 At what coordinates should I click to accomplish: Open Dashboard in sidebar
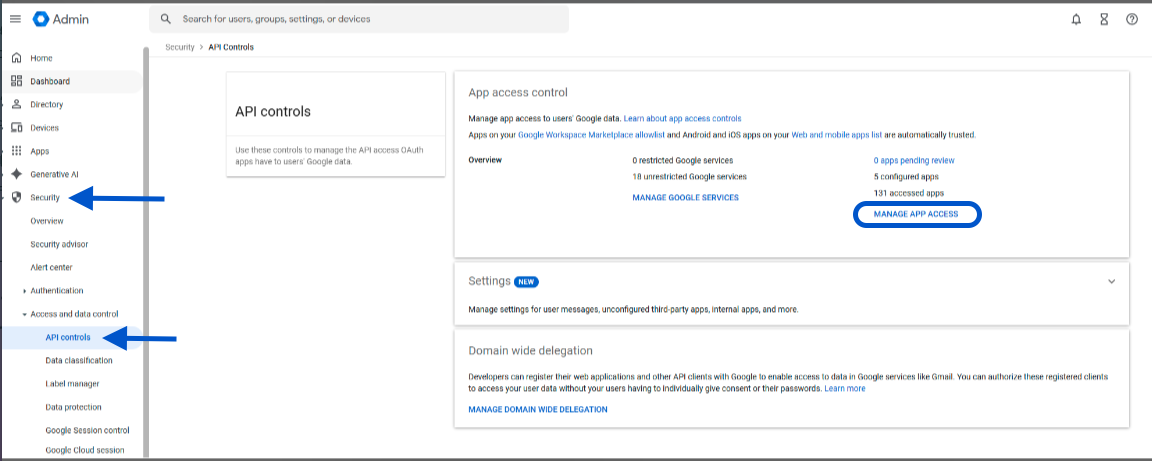50,82
